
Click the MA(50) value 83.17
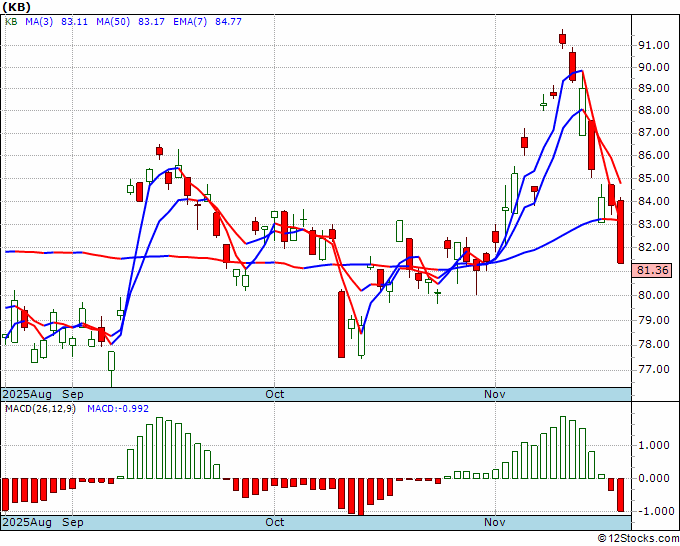pos(151,22)
